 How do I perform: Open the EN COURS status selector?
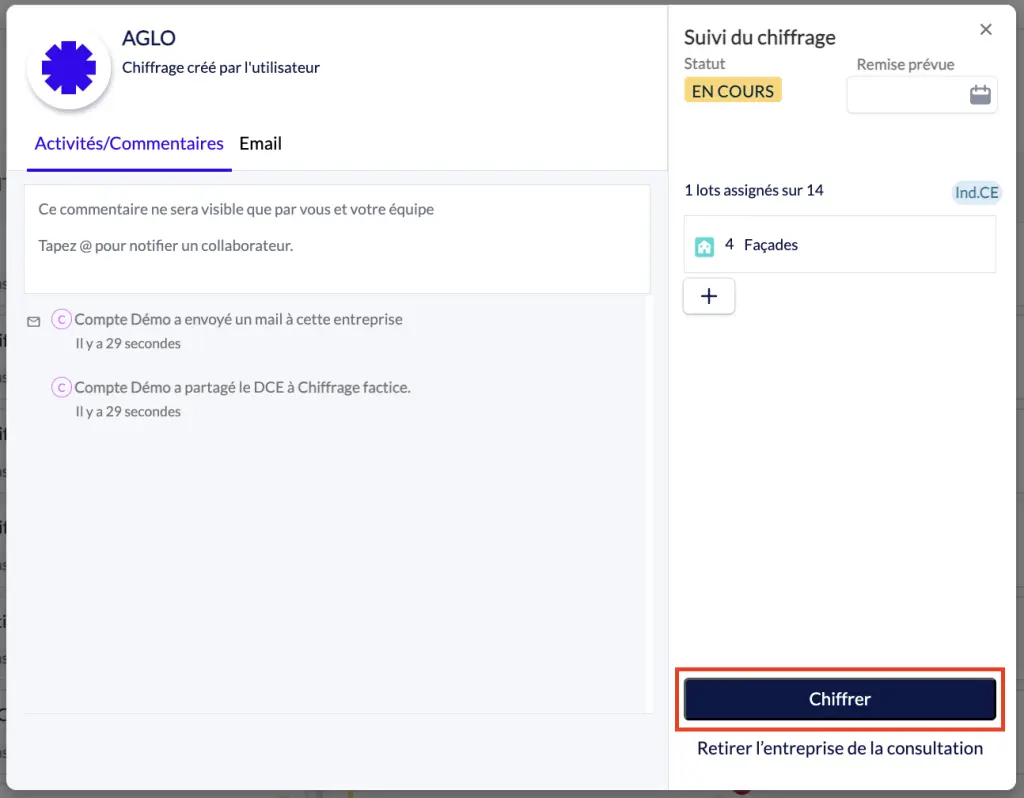click(x=733, y=91)
